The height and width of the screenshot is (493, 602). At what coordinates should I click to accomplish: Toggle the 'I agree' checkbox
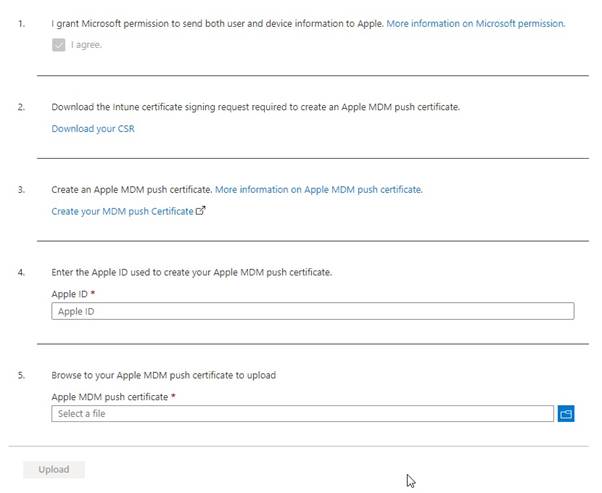[59, 45]
